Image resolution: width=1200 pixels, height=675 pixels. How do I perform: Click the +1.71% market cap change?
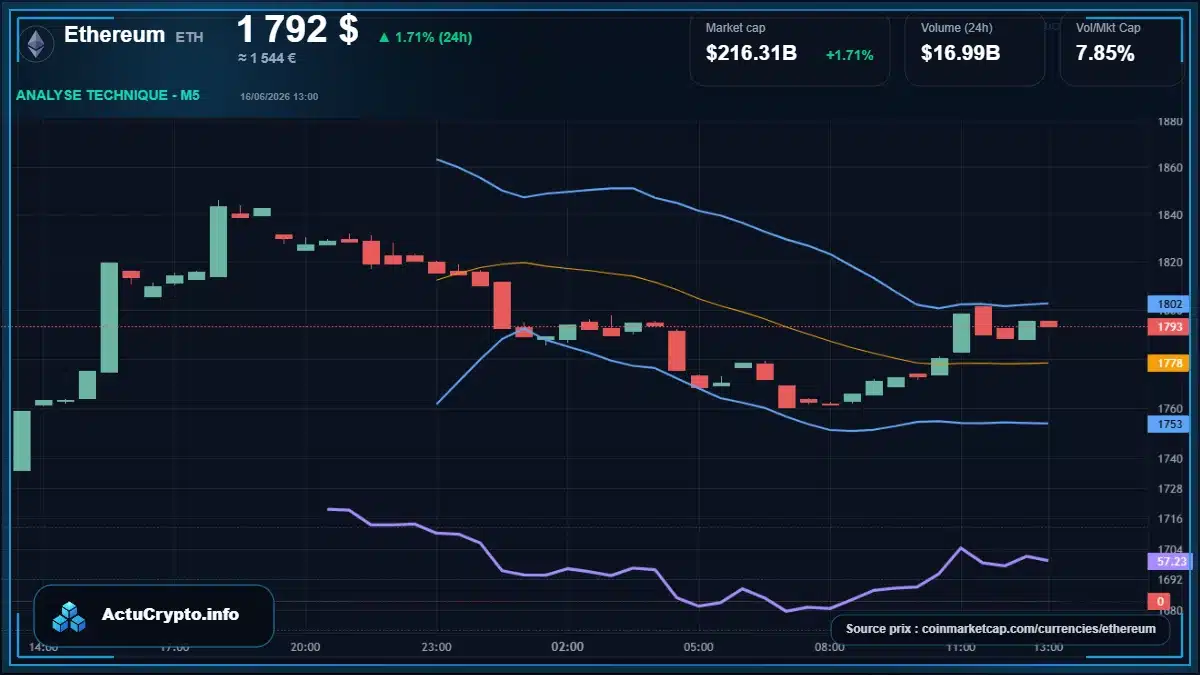pos(849,55)
